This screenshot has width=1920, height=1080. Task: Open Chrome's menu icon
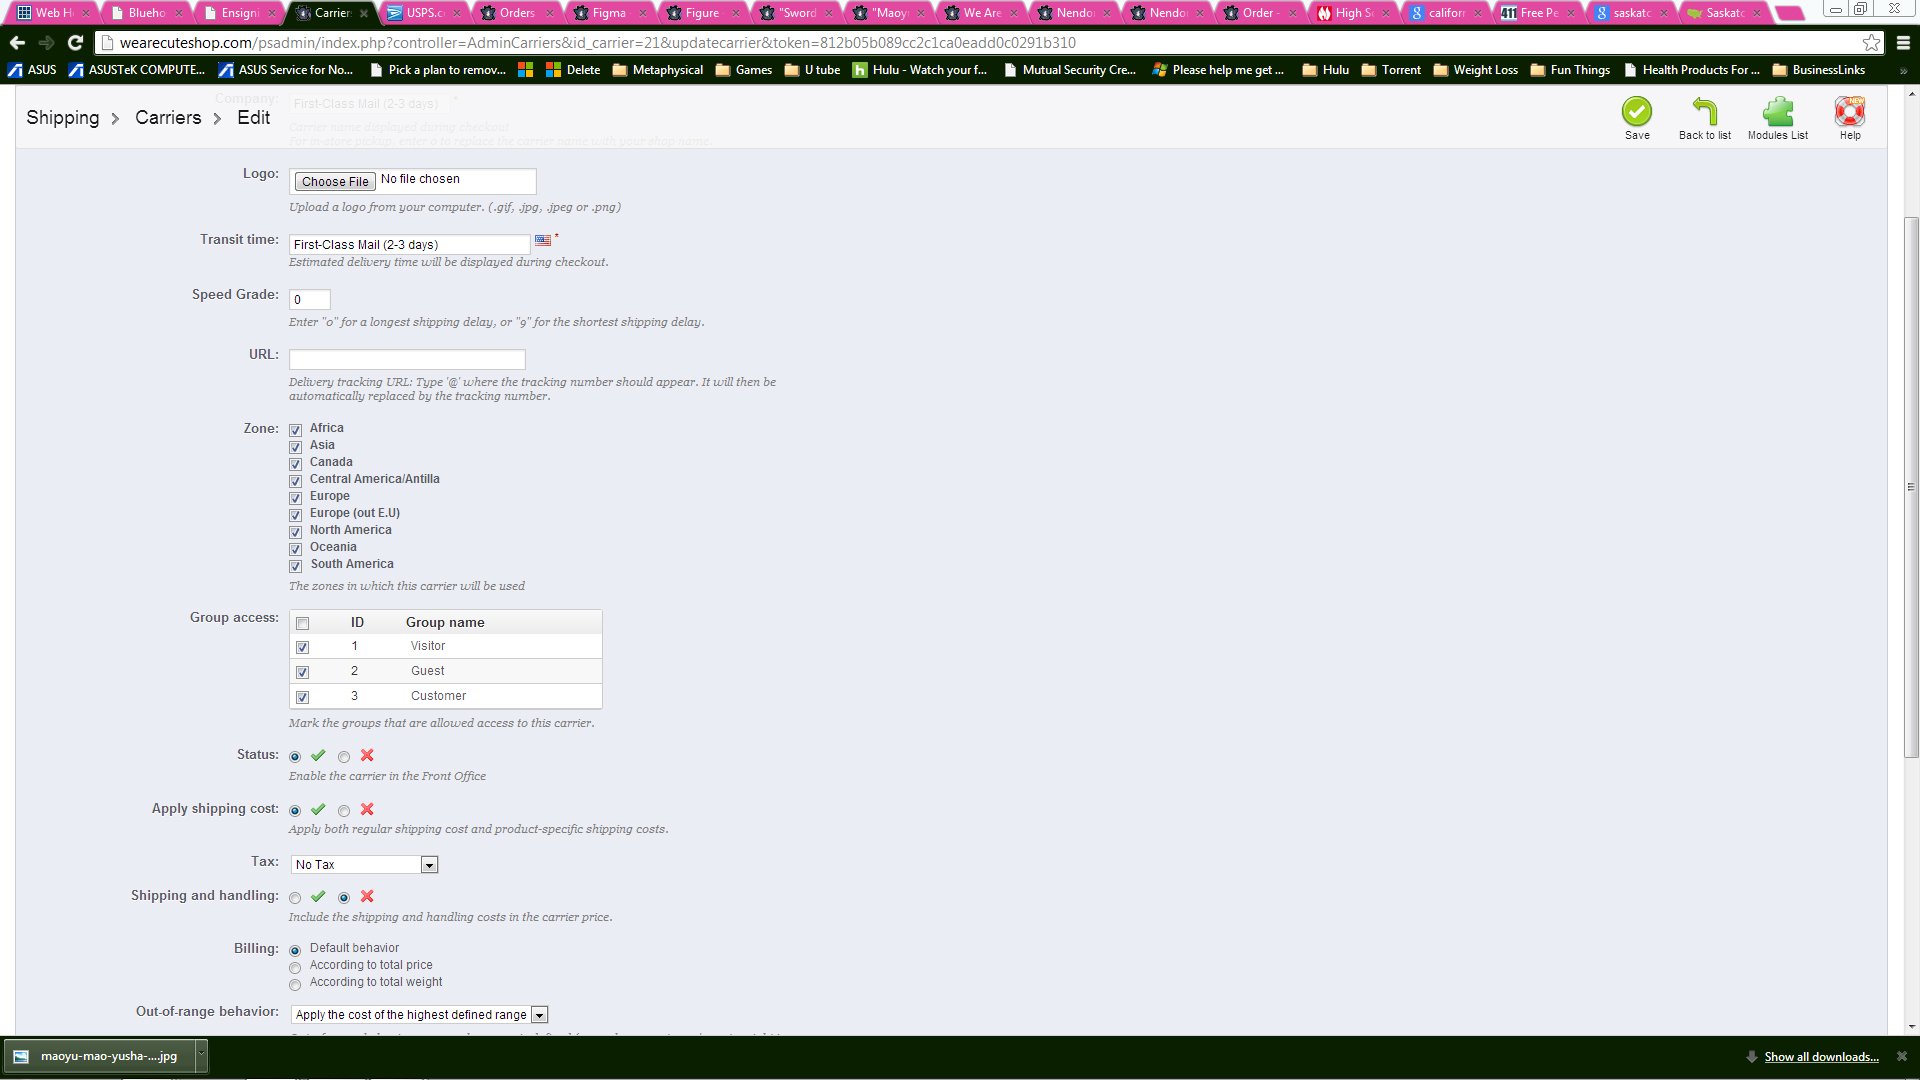[x=1903, y=43]
